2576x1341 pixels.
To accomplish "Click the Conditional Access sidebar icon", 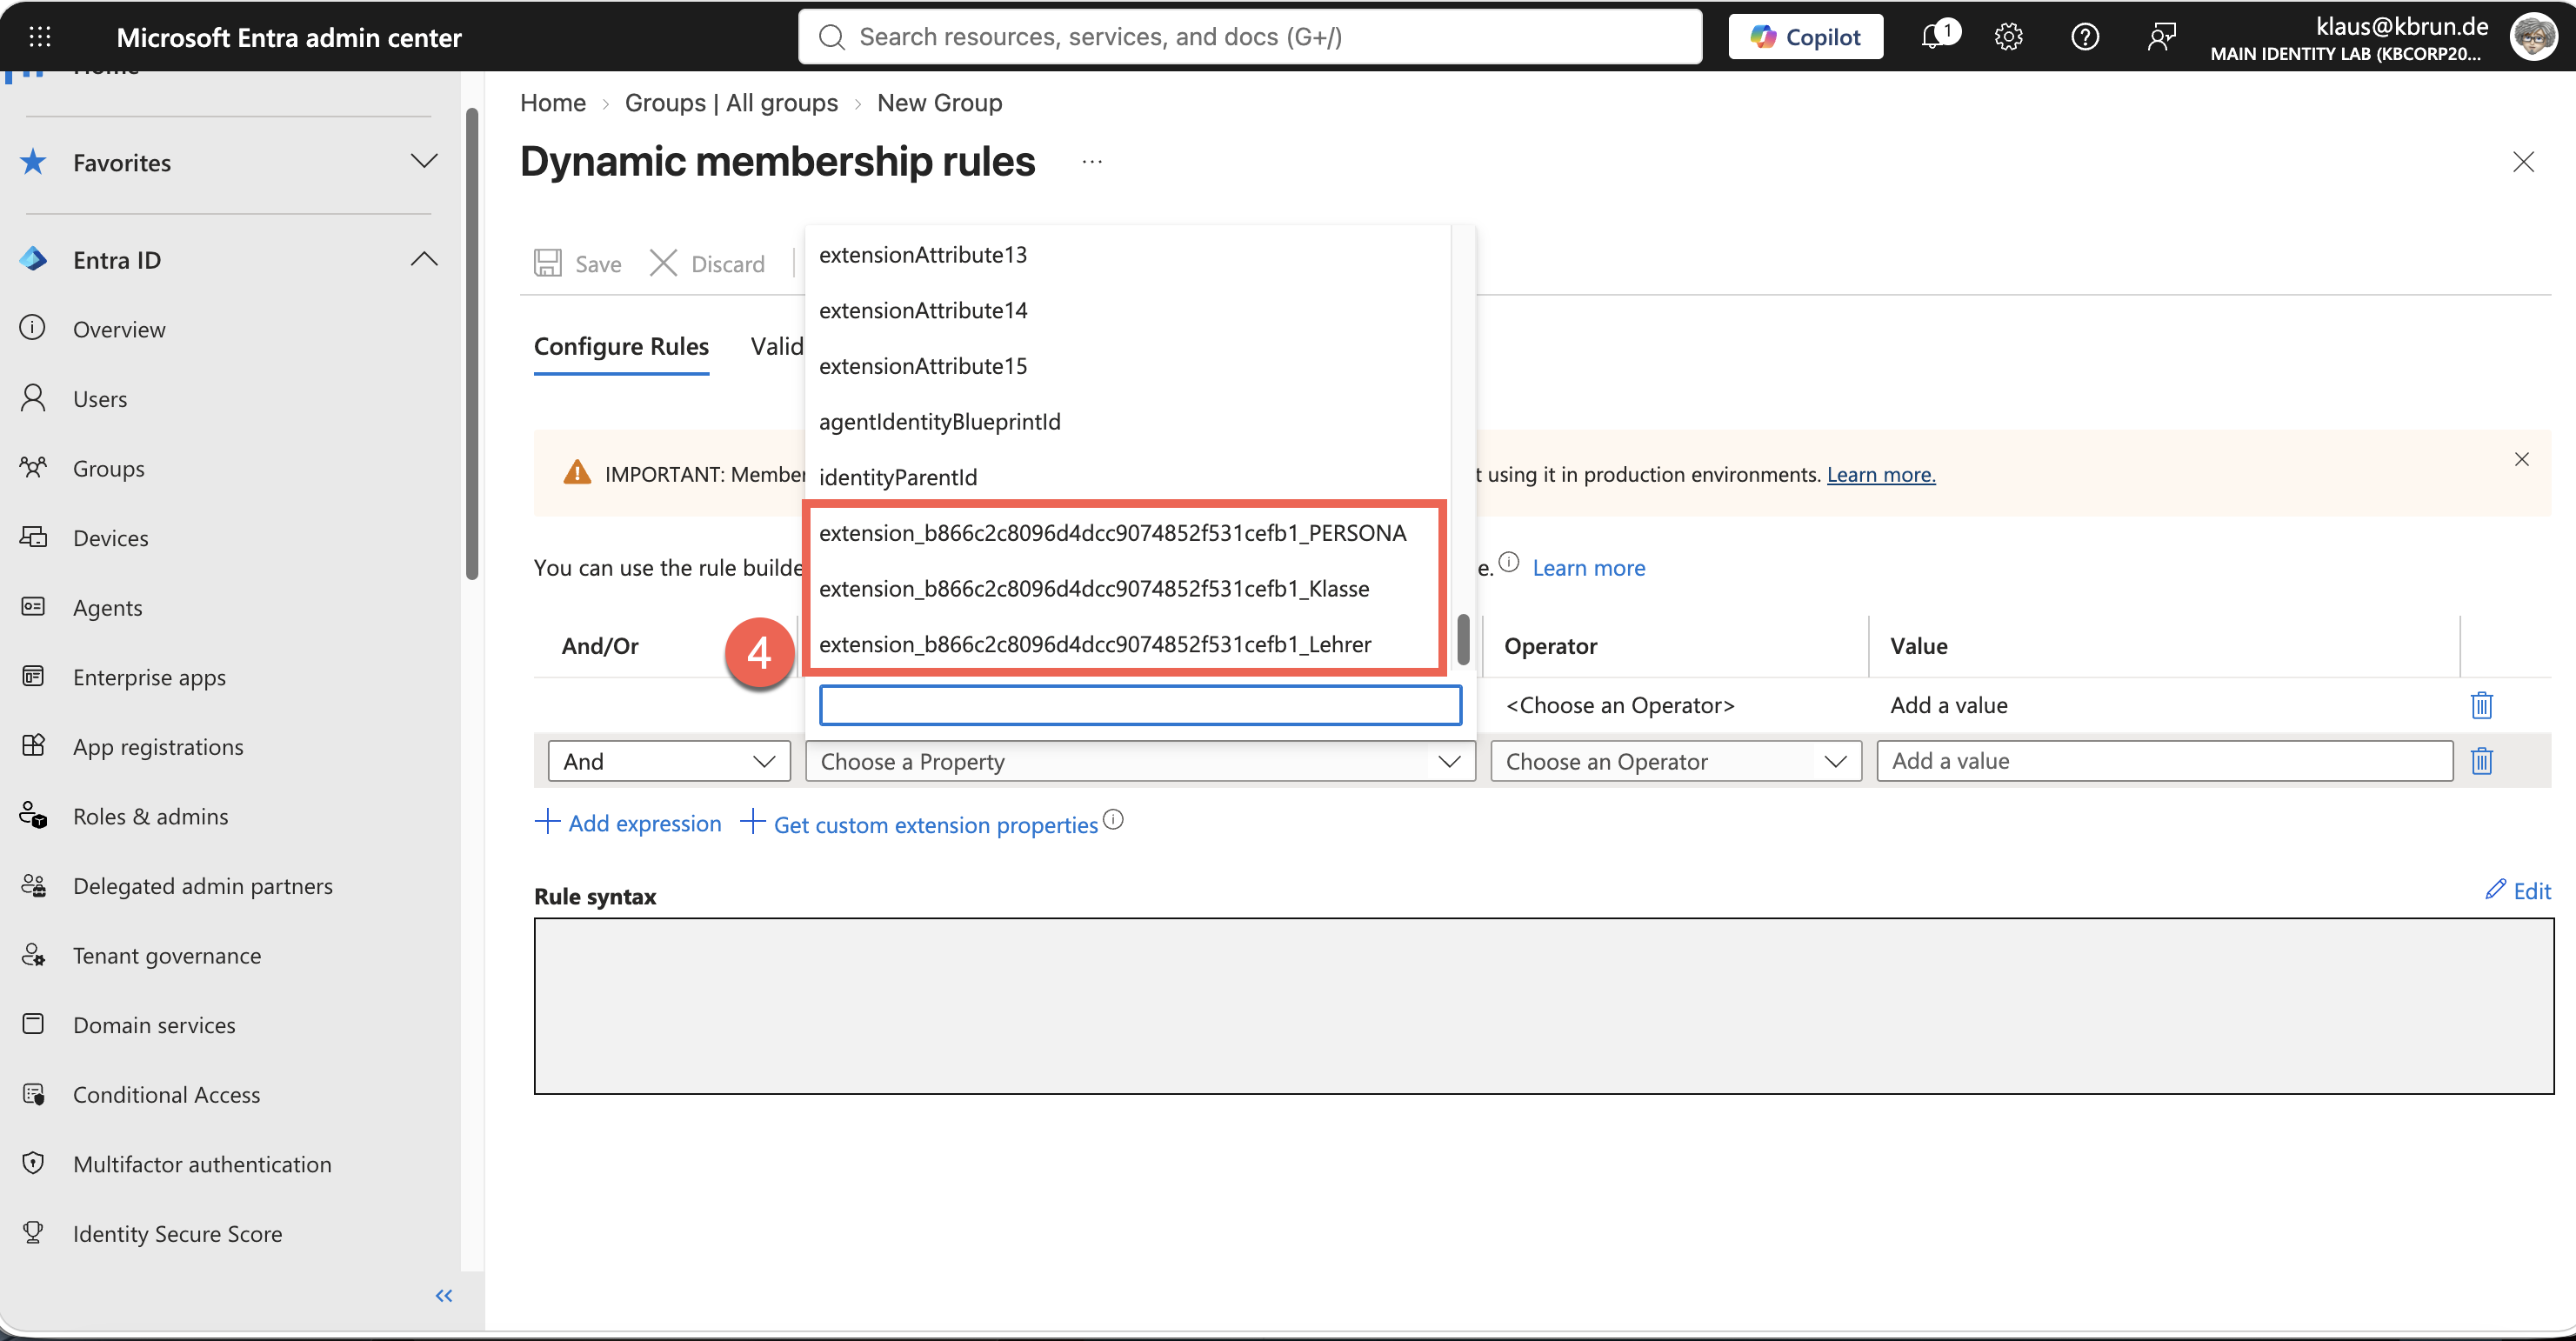I will coord(33,1094).
